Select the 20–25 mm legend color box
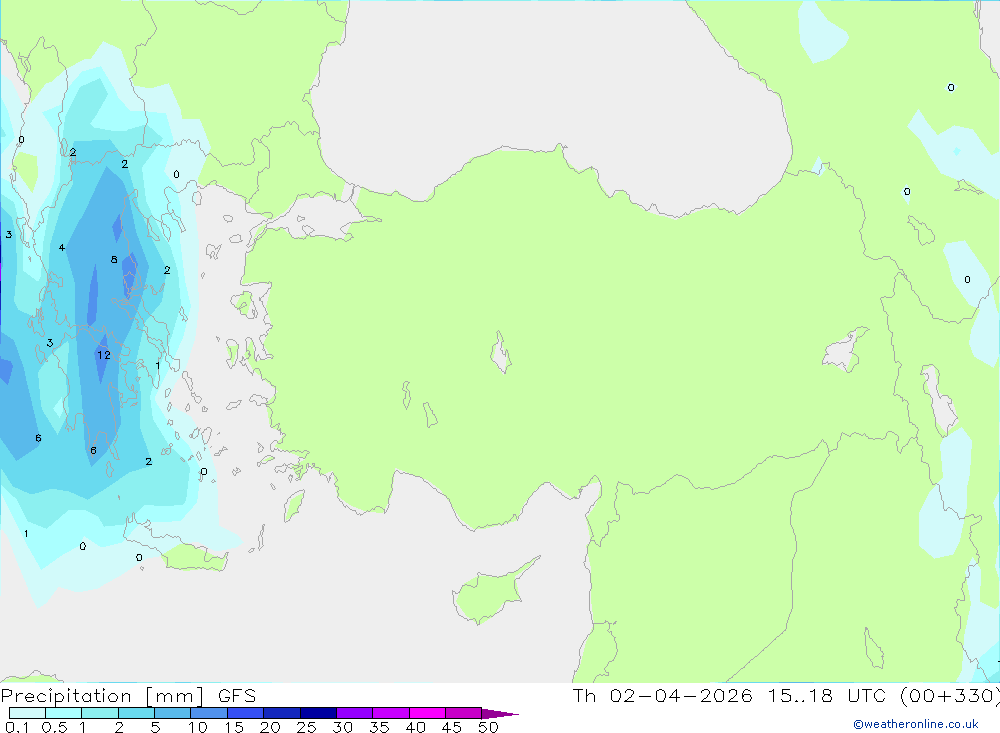Viewport: 1000px width, 733px height. click(x=281, y=713)
